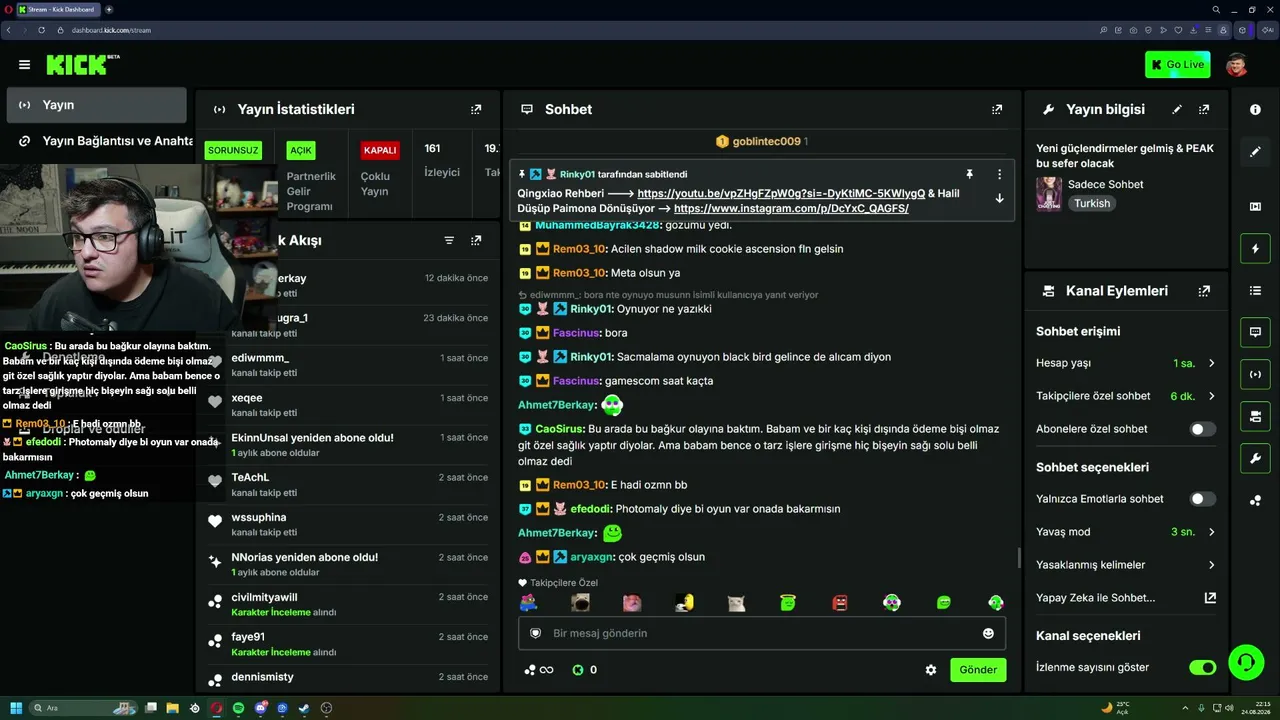Expand Yavaş mod setting
This screenshot has width=1280, height=720.
[x=1126, y=532]
